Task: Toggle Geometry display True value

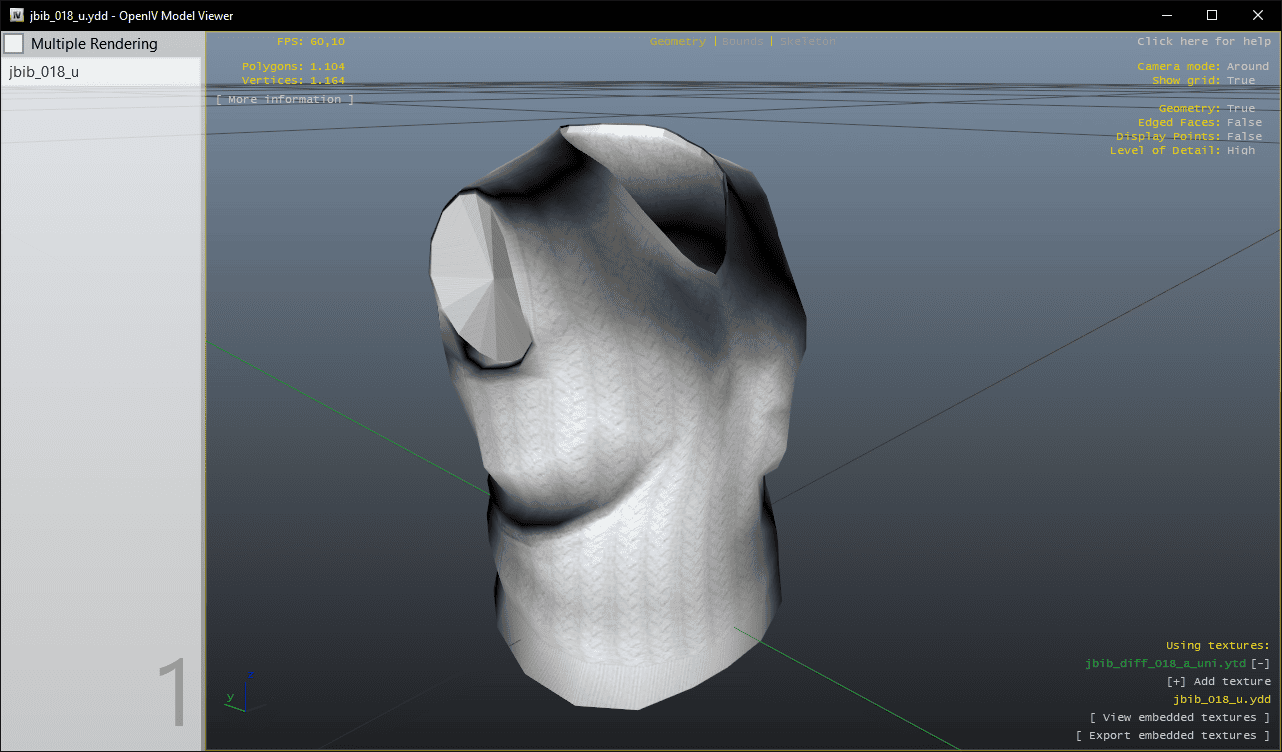Action: [x=1240, y=108]
